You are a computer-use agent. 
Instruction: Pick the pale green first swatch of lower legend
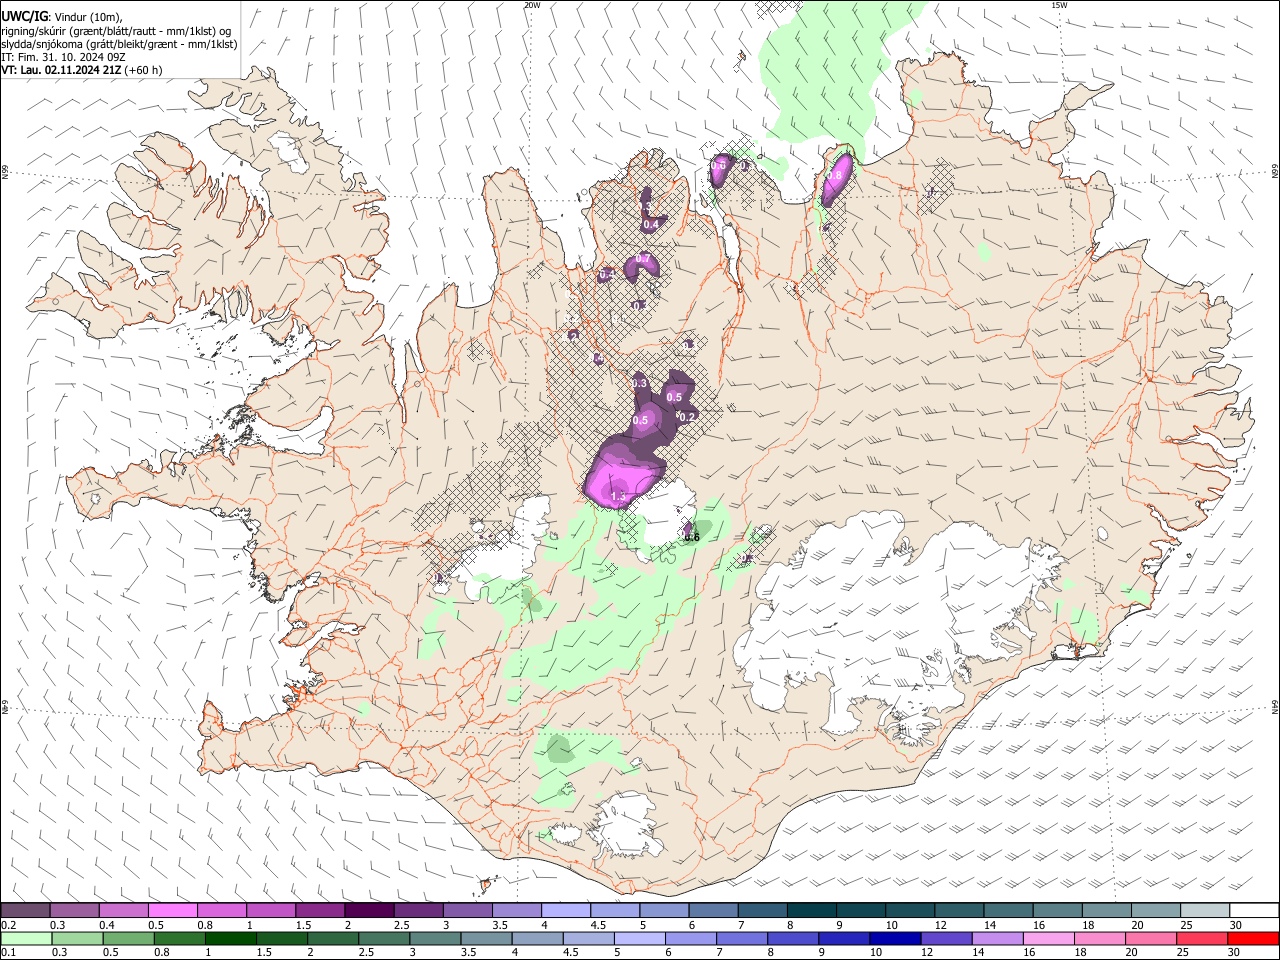coord(26,938)
